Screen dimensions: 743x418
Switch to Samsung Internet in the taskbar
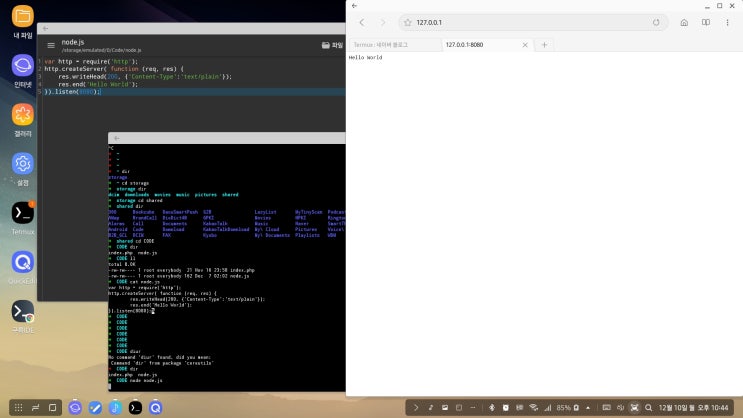point(75,408)
